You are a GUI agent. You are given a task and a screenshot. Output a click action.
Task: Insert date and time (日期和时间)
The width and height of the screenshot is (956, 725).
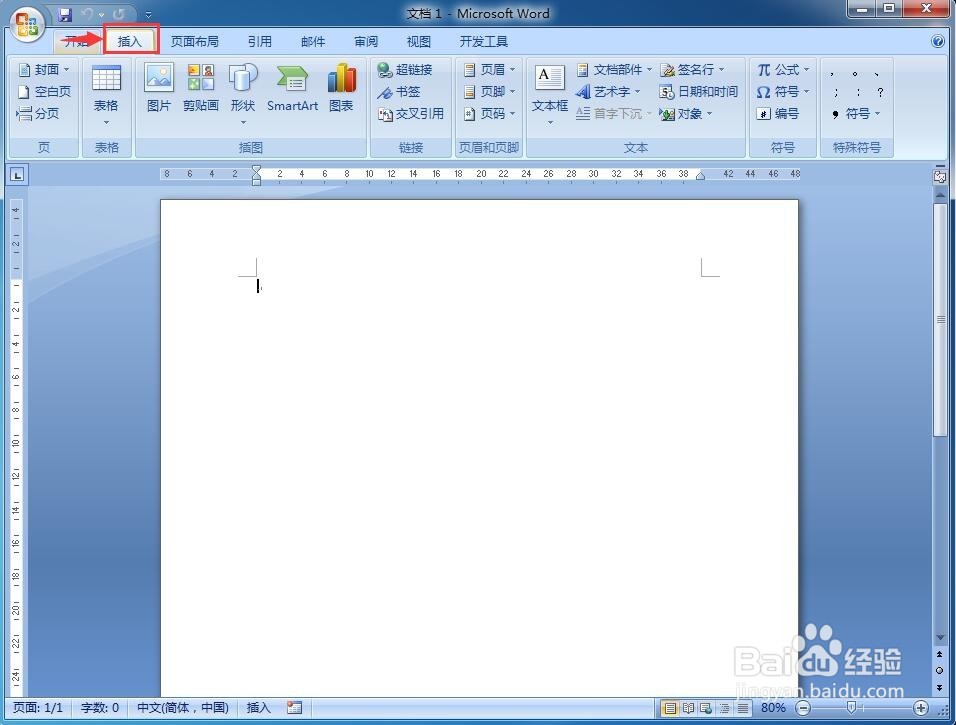tap(699, 92)
